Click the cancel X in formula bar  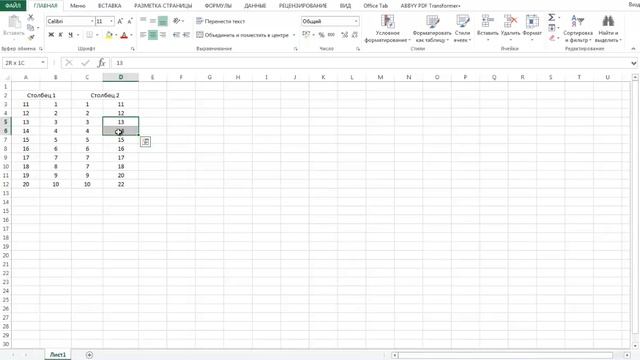coord(69,63)
